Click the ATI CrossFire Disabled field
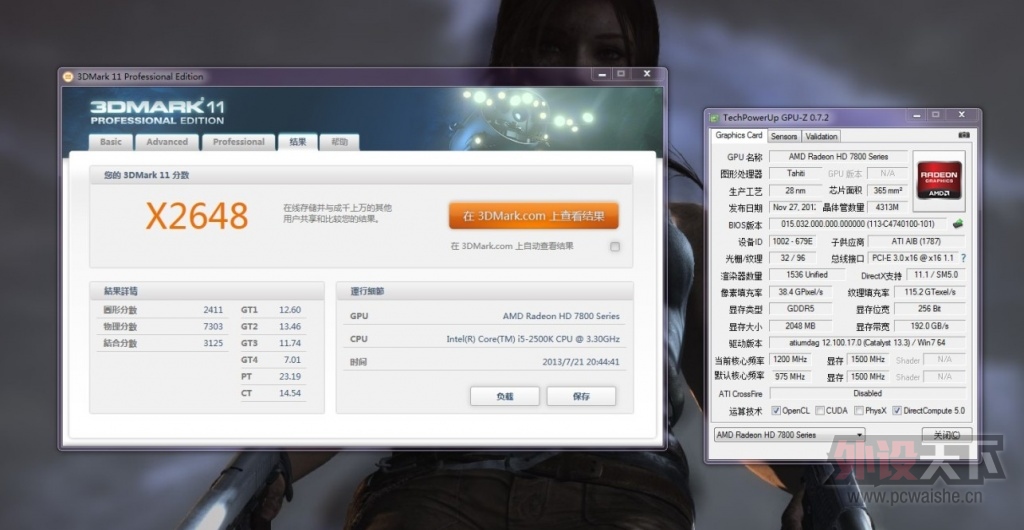Viewport: 1024px width, 530px height. (x=867, y=394)
